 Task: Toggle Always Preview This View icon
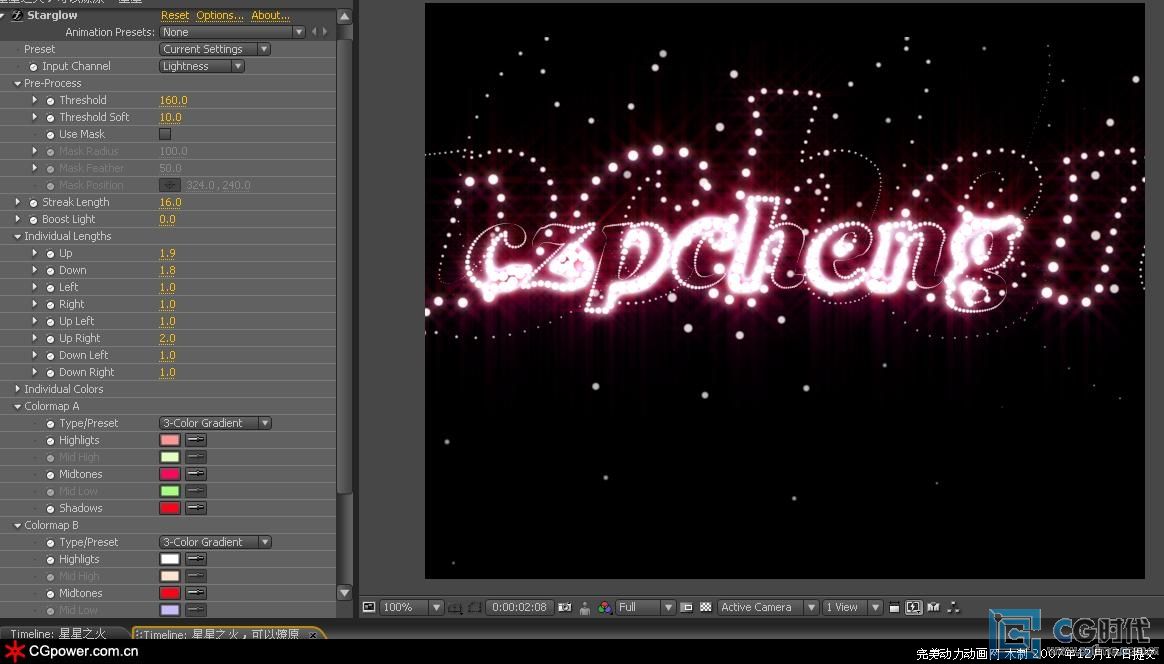coord(368,607)
